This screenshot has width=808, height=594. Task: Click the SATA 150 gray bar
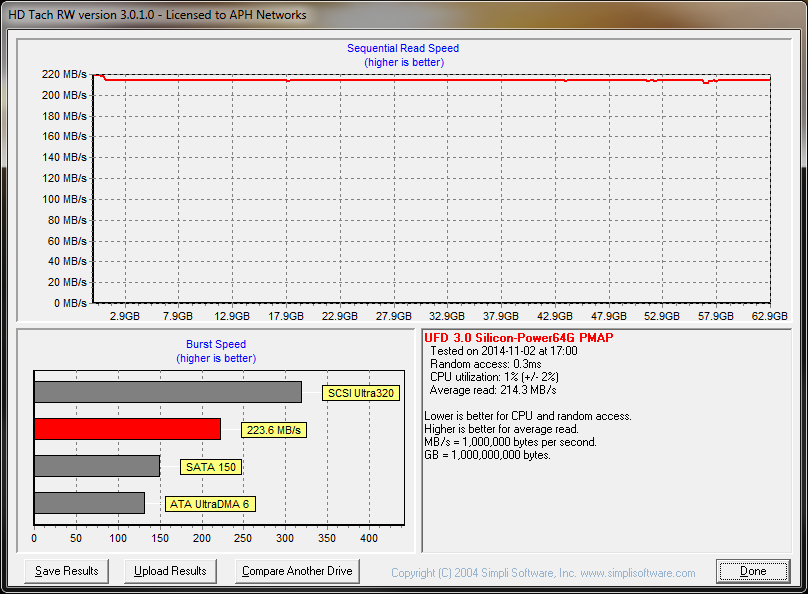click(96, 466)
